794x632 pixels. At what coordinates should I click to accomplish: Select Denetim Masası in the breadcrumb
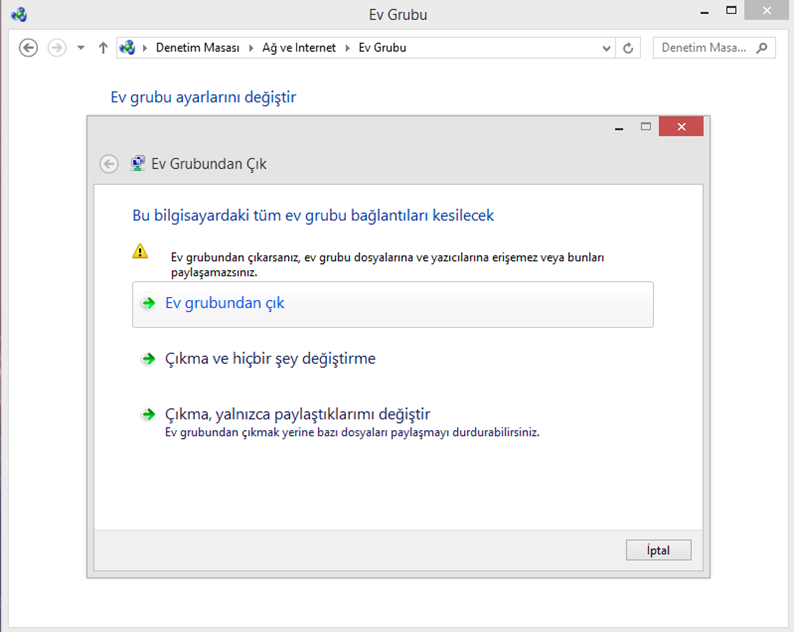click(197, 48)
